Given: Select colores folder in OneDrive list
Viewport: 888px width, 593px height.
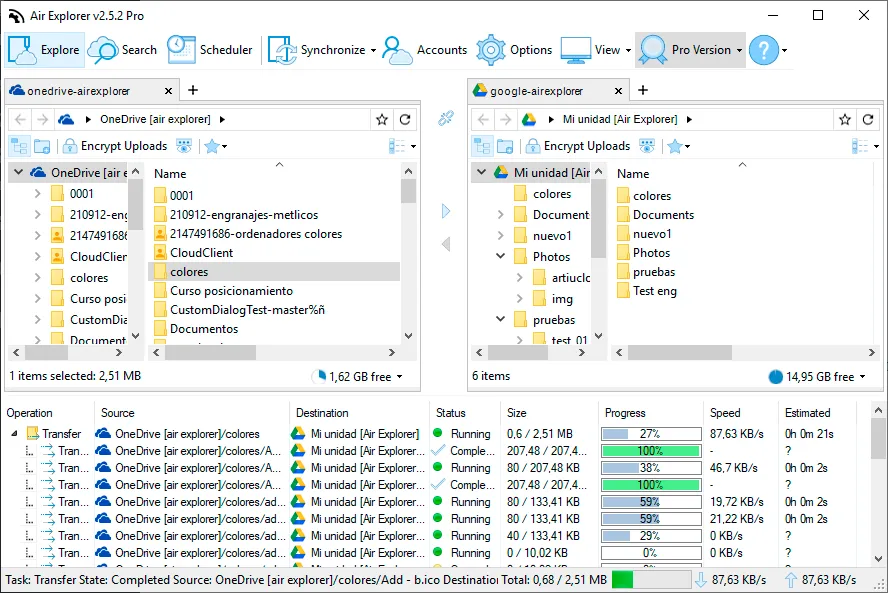Looking at the screenshot, I should click(x=274, y=272).
